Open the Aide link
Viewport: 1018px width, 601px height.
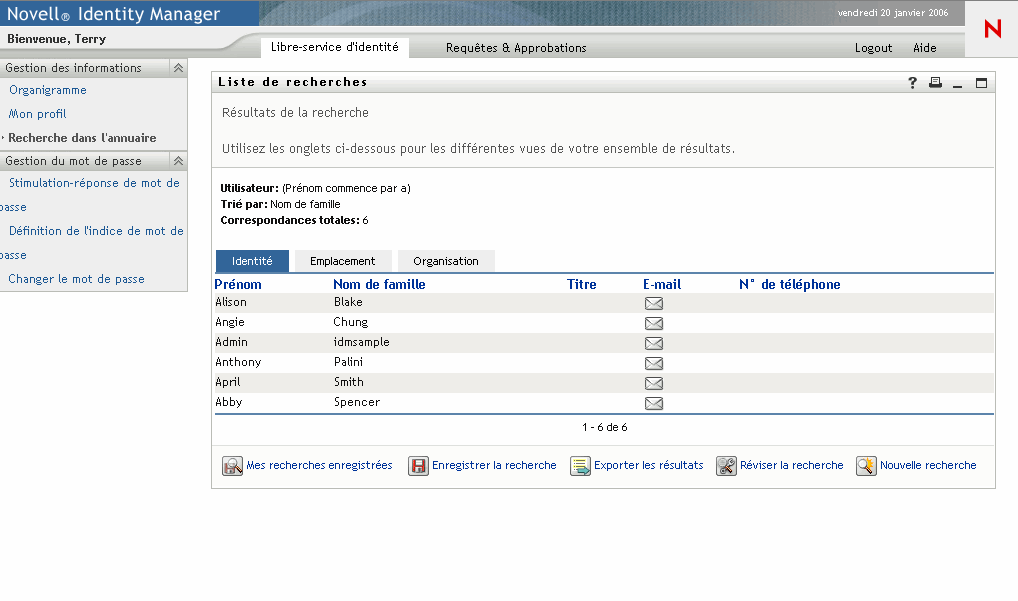[925, 48]
